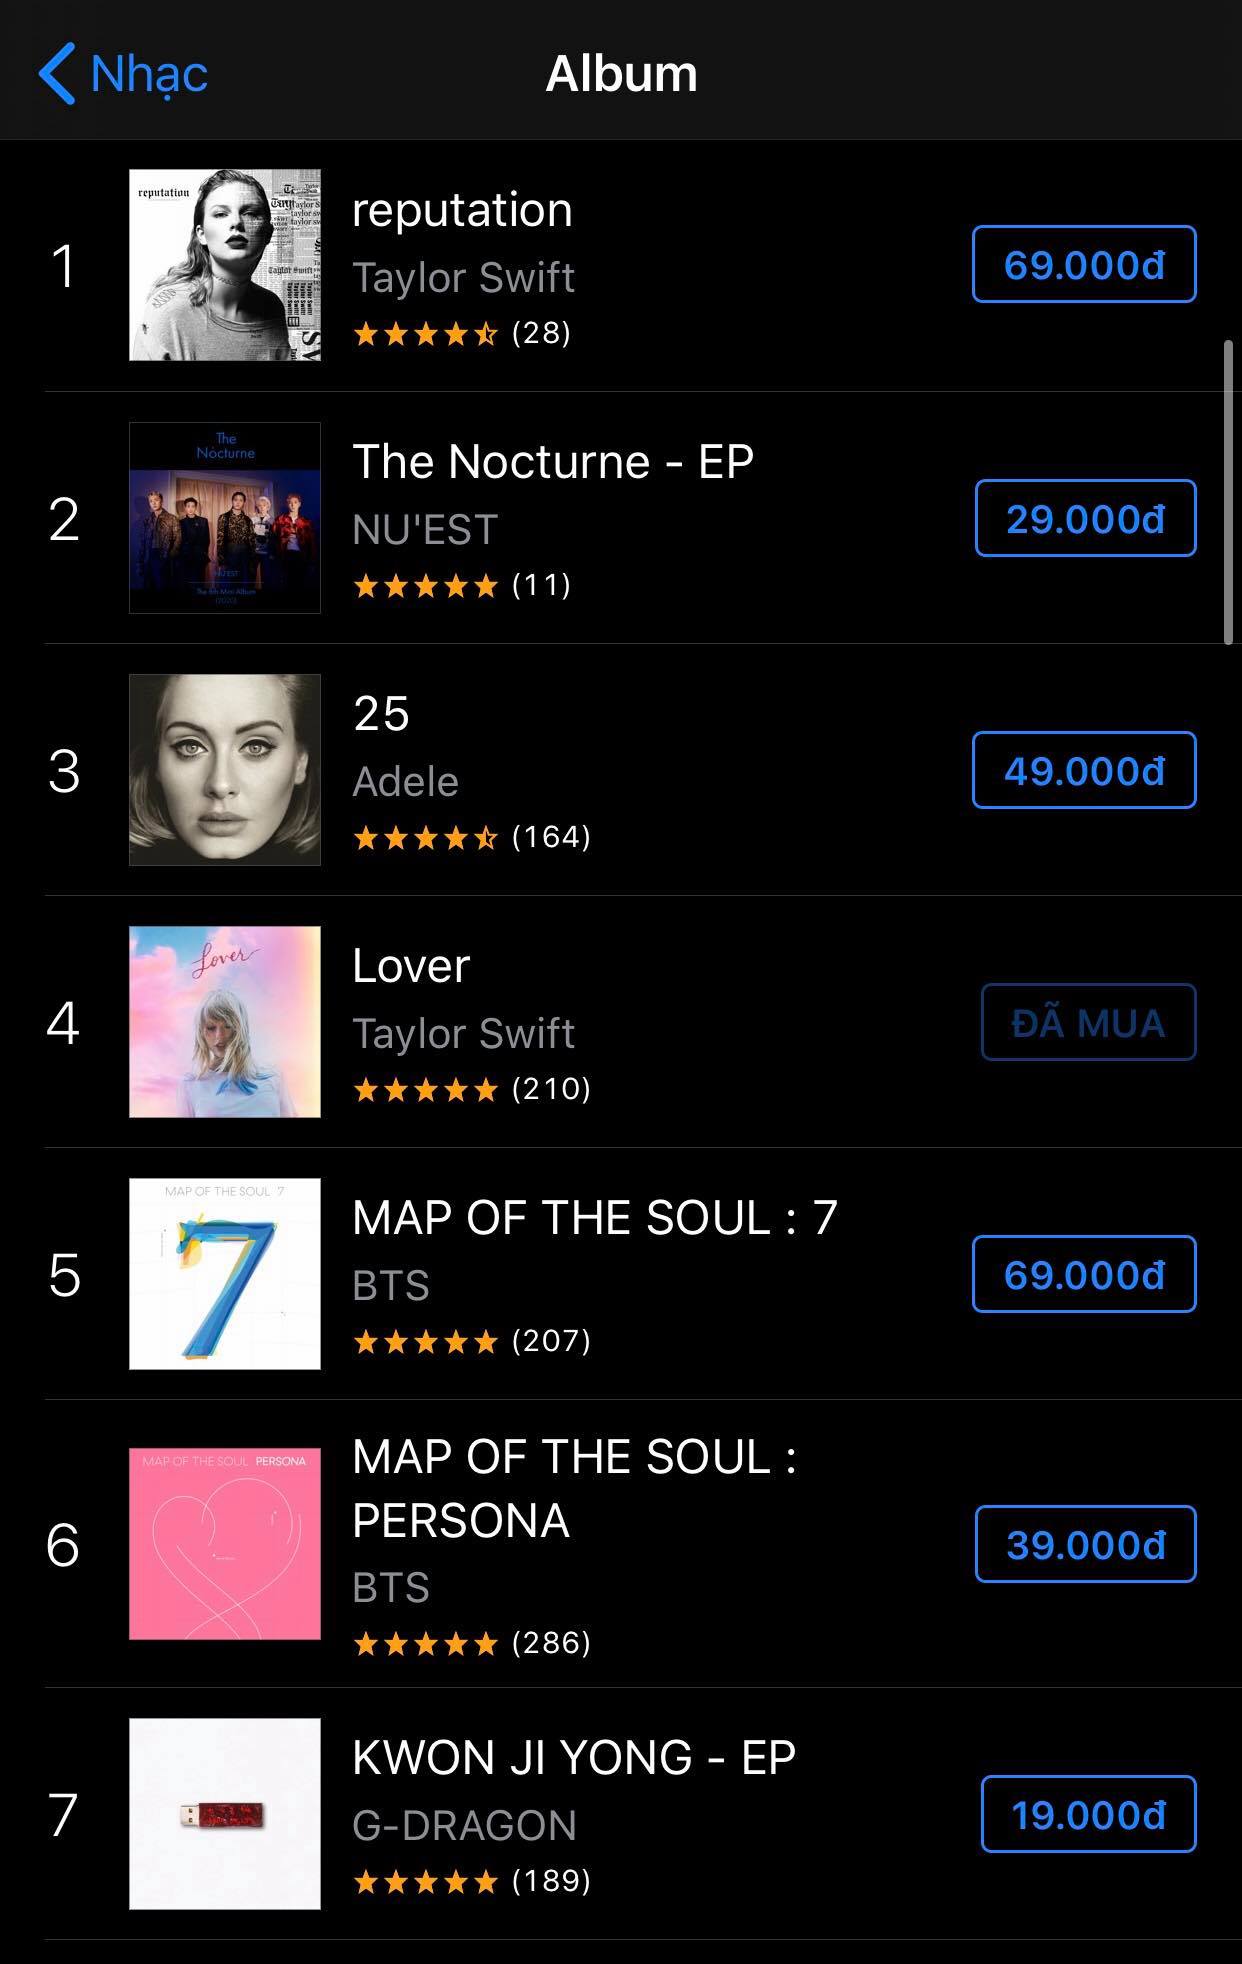
Task: Open the pink PERSONA album cover
Action: pos(225,1543)
